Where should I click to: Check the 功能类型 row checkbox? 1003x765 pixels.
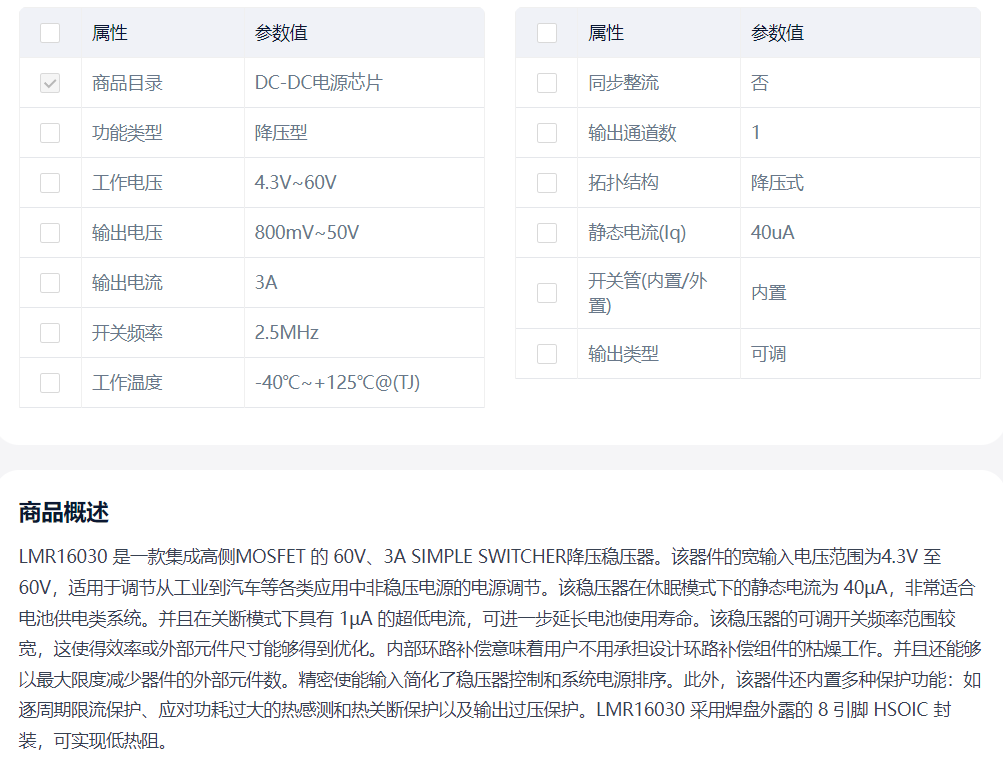pyautogui.click(x=50, y=133)
